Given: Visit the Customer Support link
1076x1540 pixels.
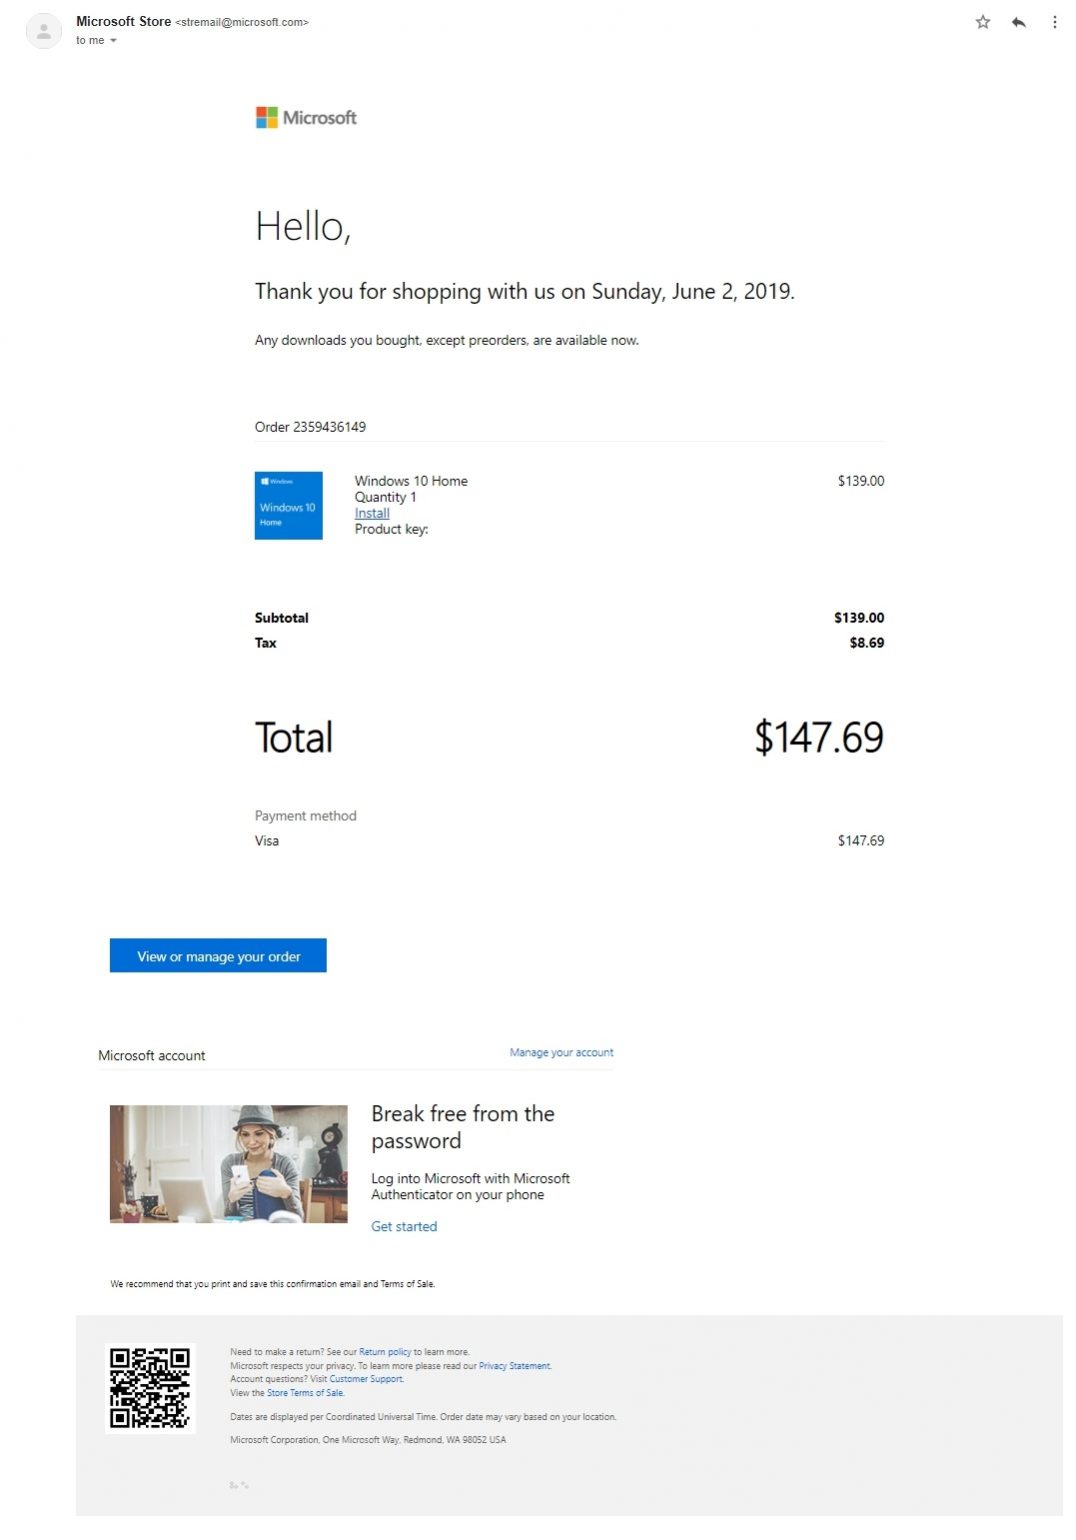Looking at the screenshot, I should 366,1378.
